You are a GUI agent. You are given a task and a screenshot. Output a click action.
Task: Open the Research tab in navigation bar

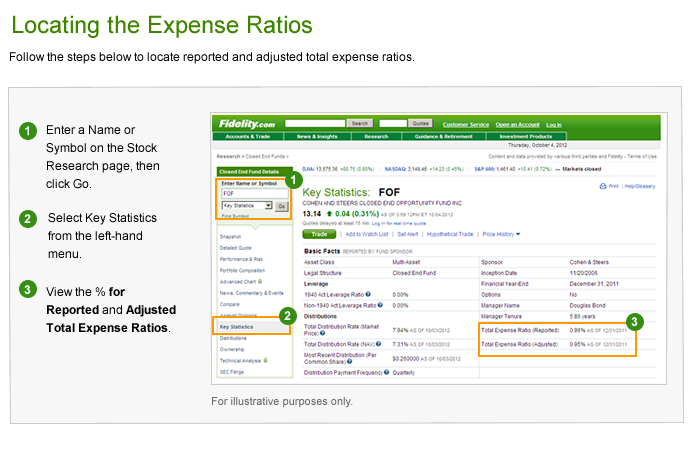tap(376, 136)
